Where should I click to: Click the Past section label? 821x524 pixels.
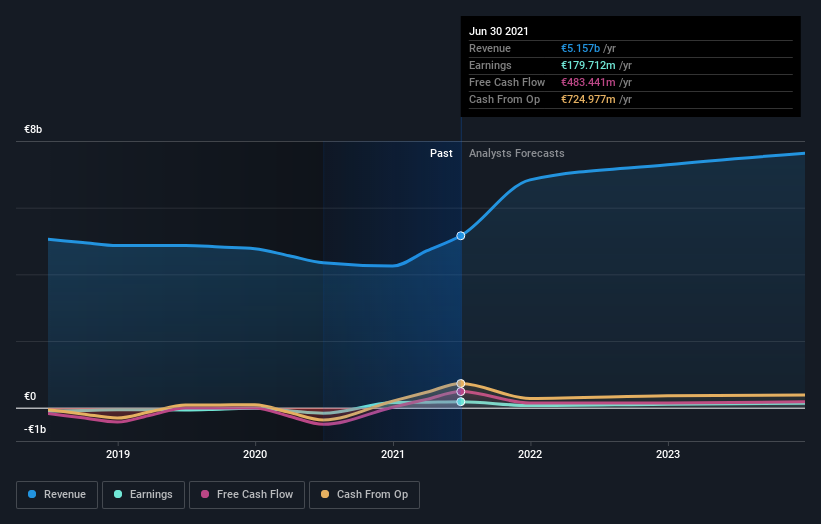tap(441, 153)
